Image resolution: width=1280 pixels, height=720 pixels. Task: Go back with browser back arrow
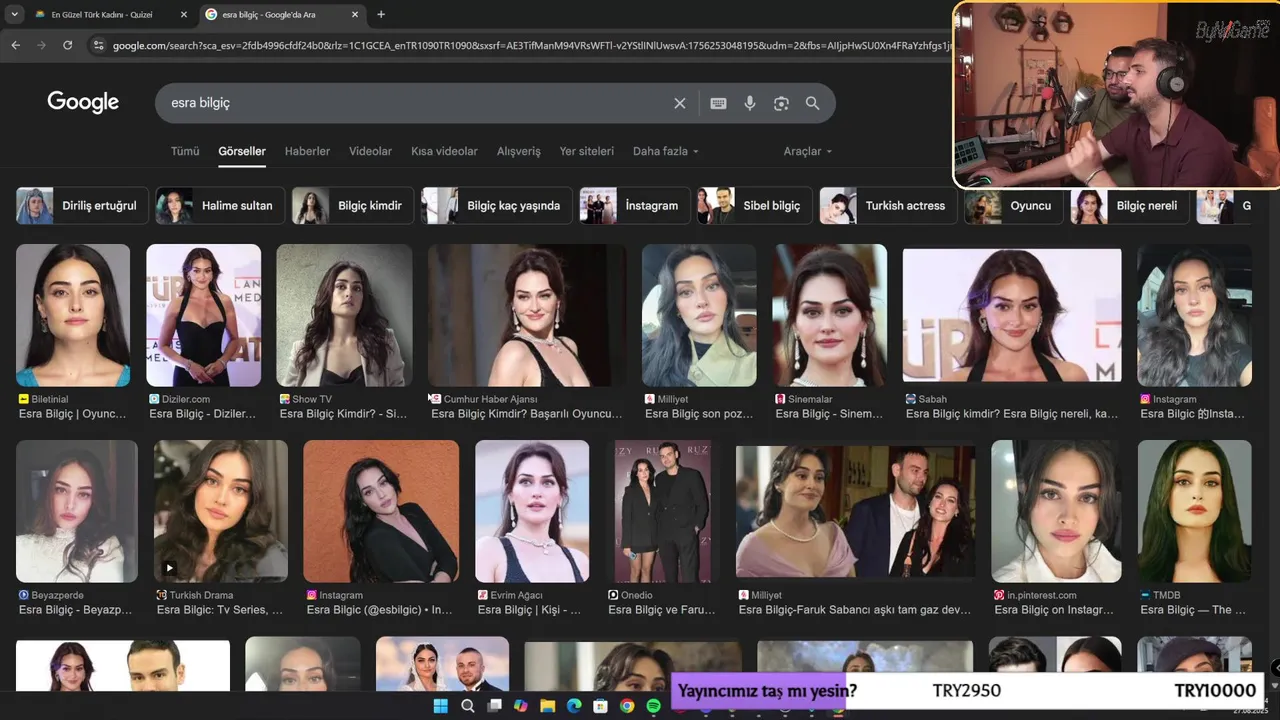click(x=15, y=45)
